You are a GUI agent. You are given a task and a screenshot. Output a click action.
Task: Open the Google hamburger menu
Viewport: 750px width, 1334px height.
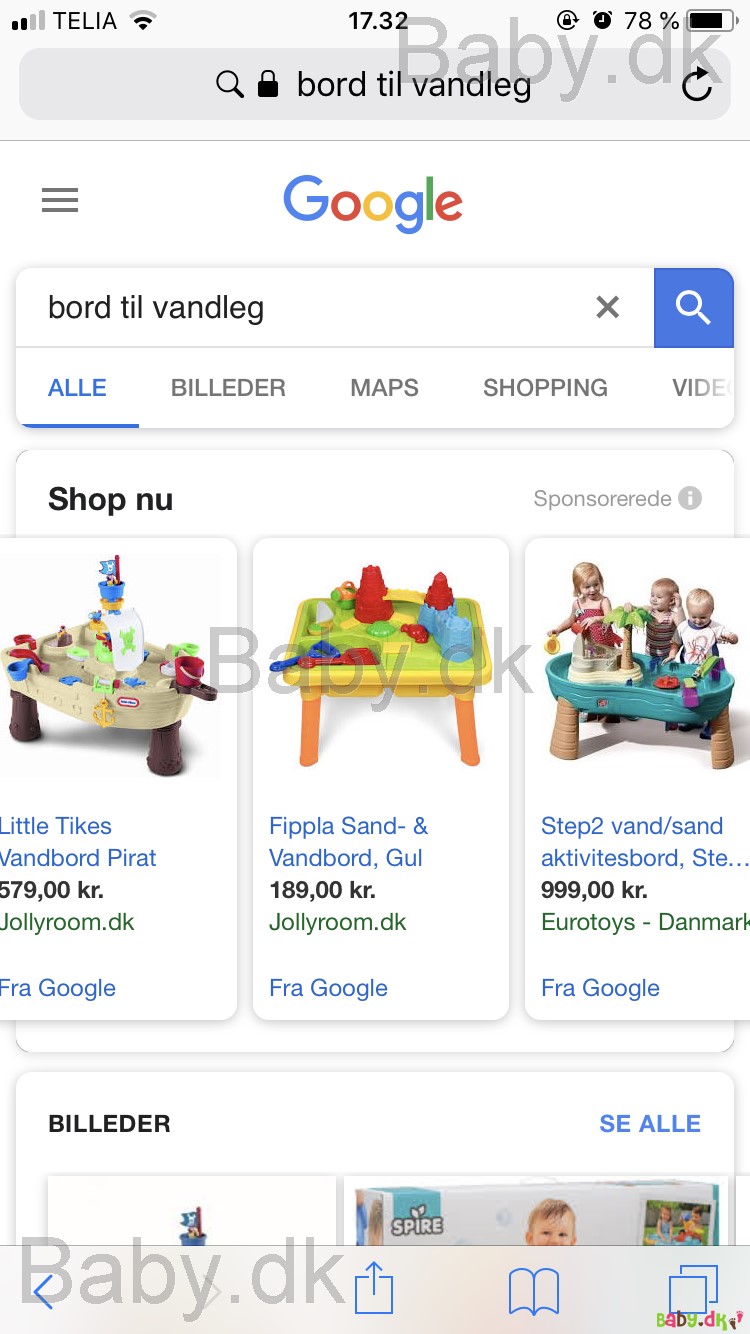point(60,201)
